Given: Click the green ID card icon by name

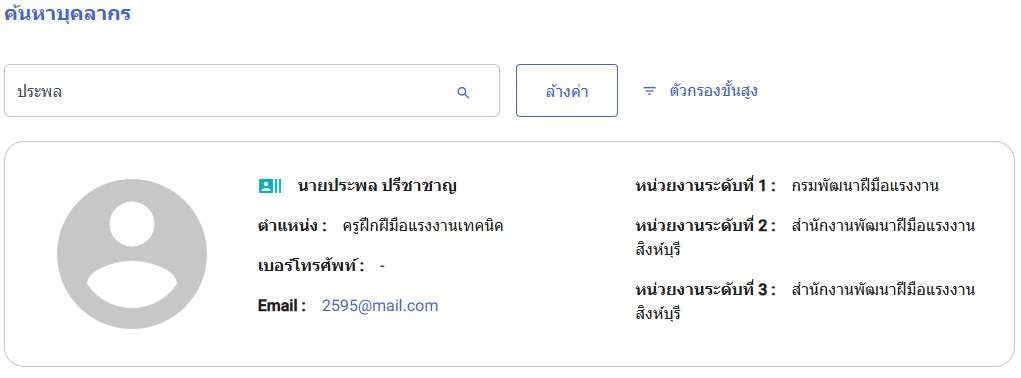Looking at the screenshot, I should tap(270, 186).
